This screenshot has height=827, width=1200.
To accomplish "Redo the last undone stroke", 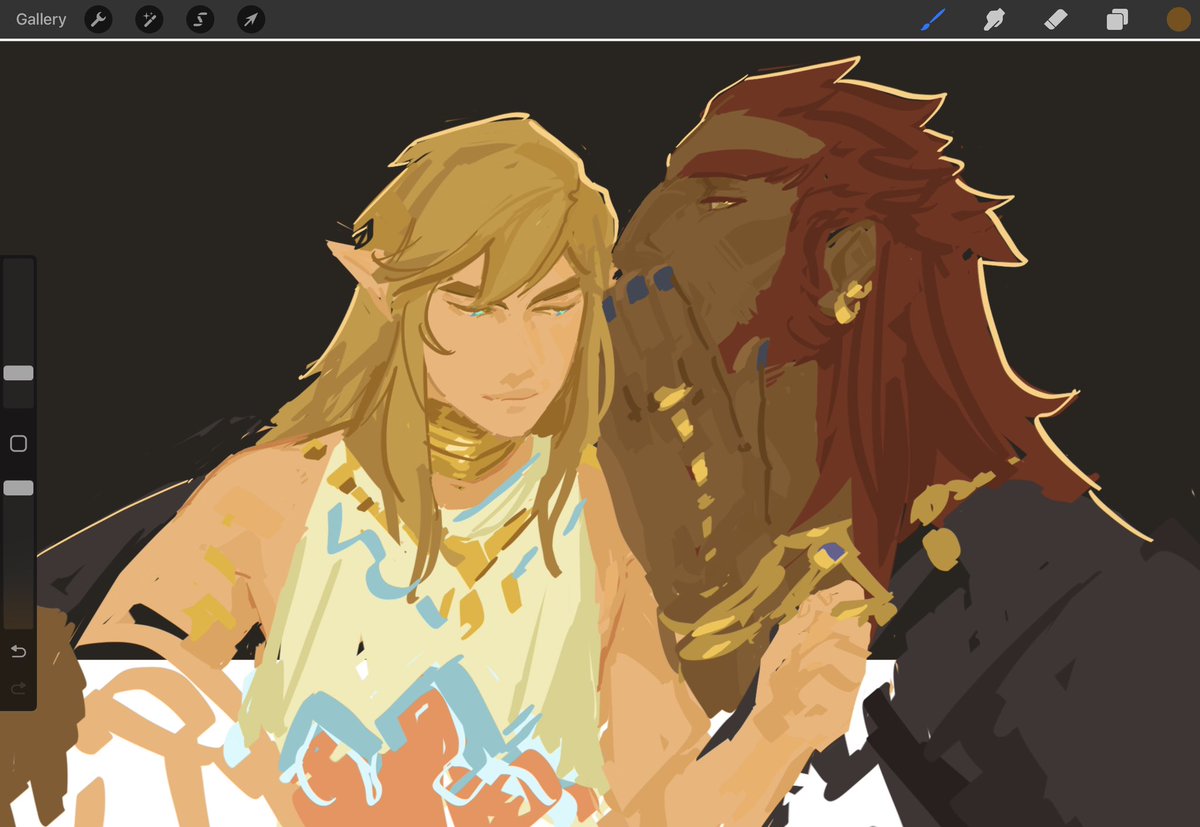I will pos(18,688).
